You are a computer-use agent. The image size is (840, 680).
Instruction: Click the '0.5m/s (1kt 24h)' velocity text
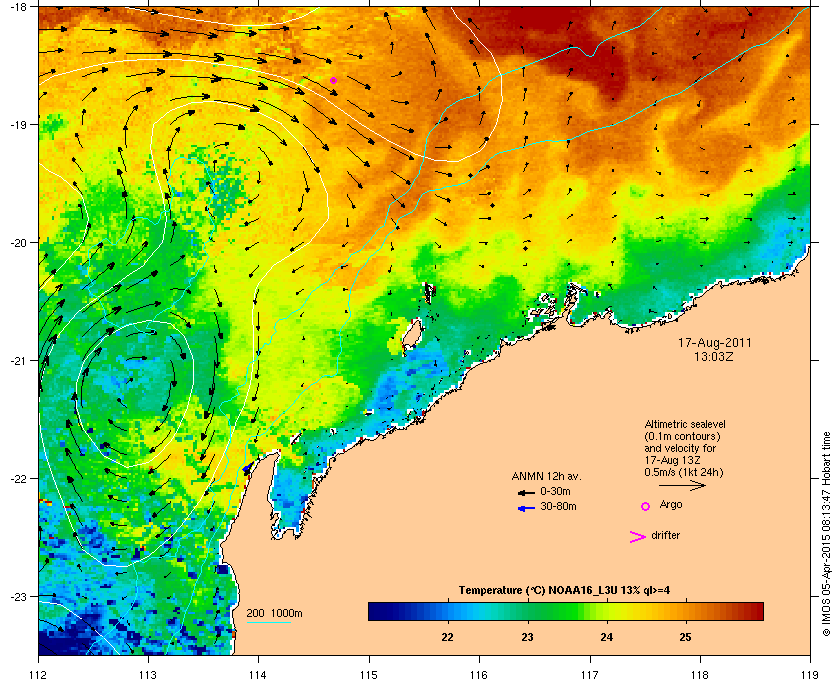684,473
